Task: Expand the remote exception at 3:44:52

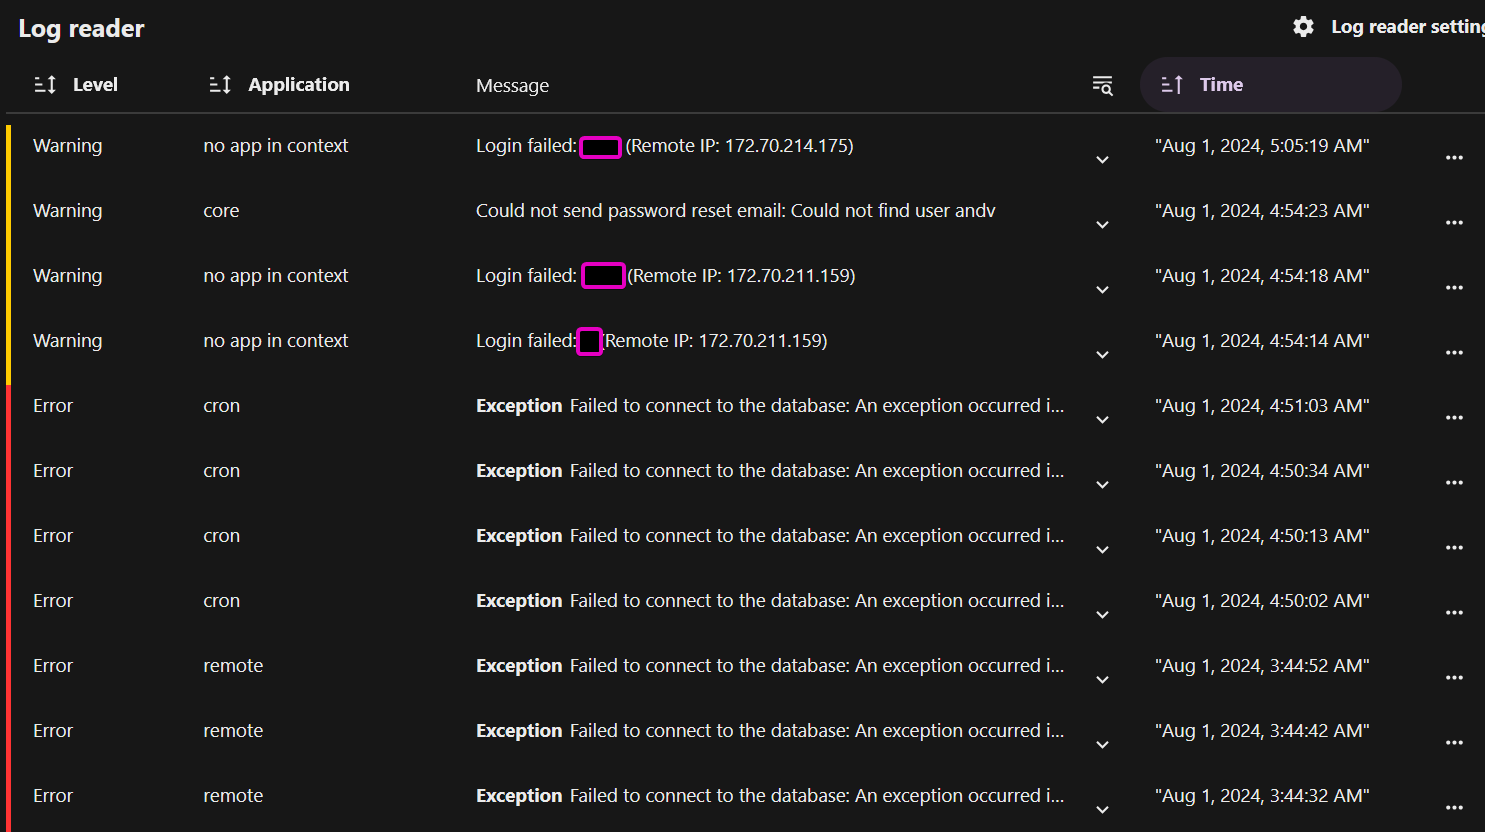Action: pyautogui.click(x=1101, y=679)
